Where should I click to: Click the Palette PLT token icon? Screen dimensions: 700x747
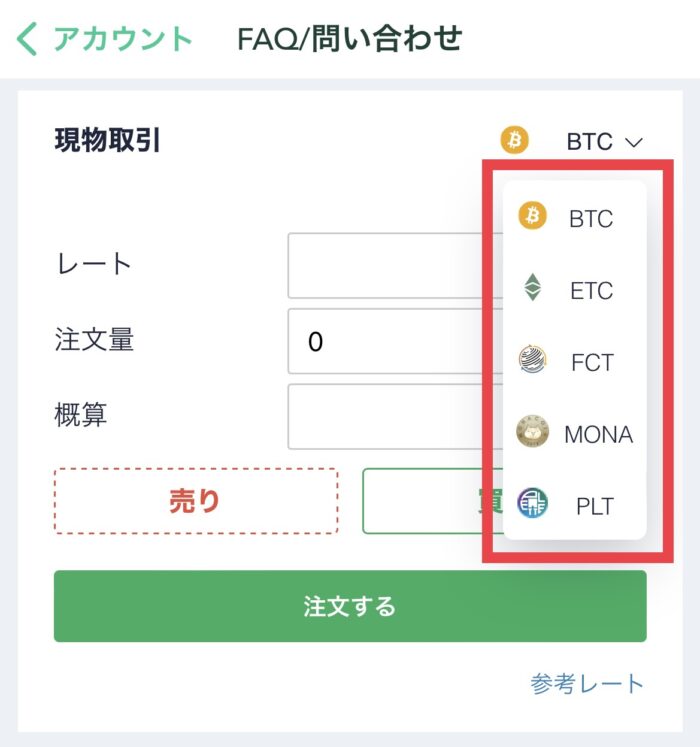[532, 503]
